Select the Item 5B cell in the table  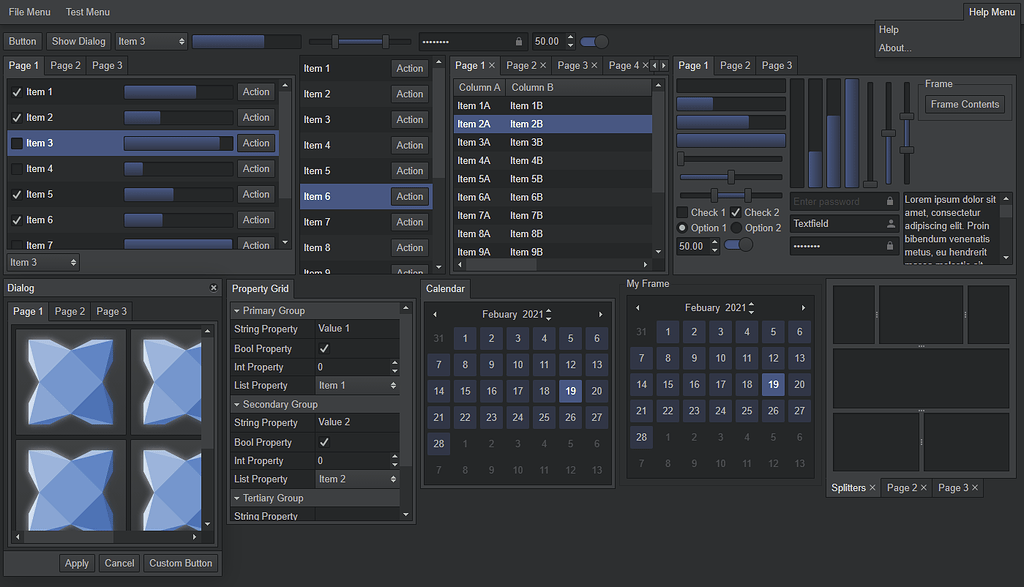click(526, 179)
